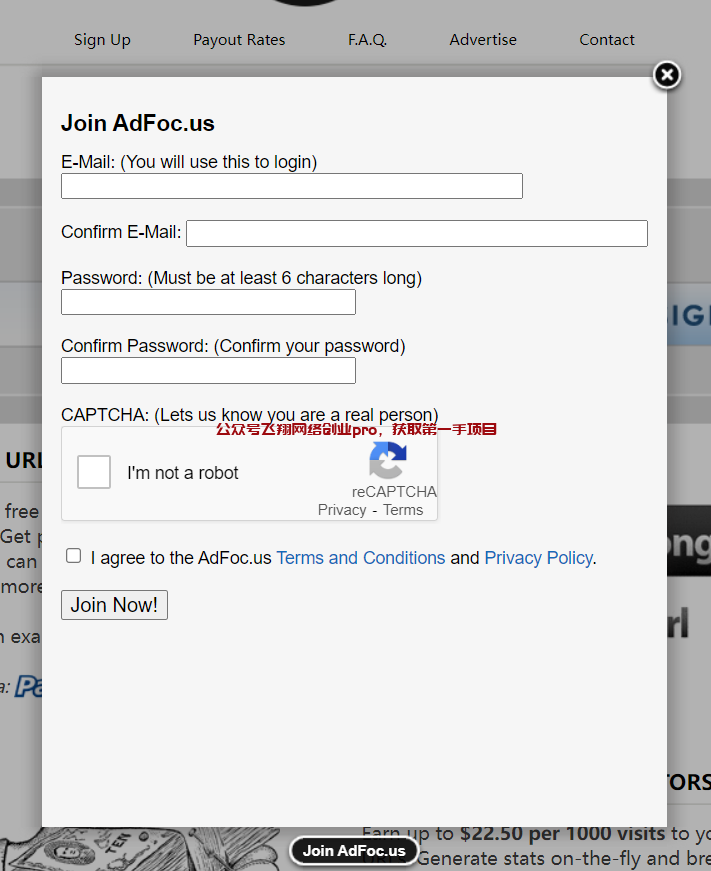Open the Contact page
Screen dimensions: 711x871
pos(607,40)
